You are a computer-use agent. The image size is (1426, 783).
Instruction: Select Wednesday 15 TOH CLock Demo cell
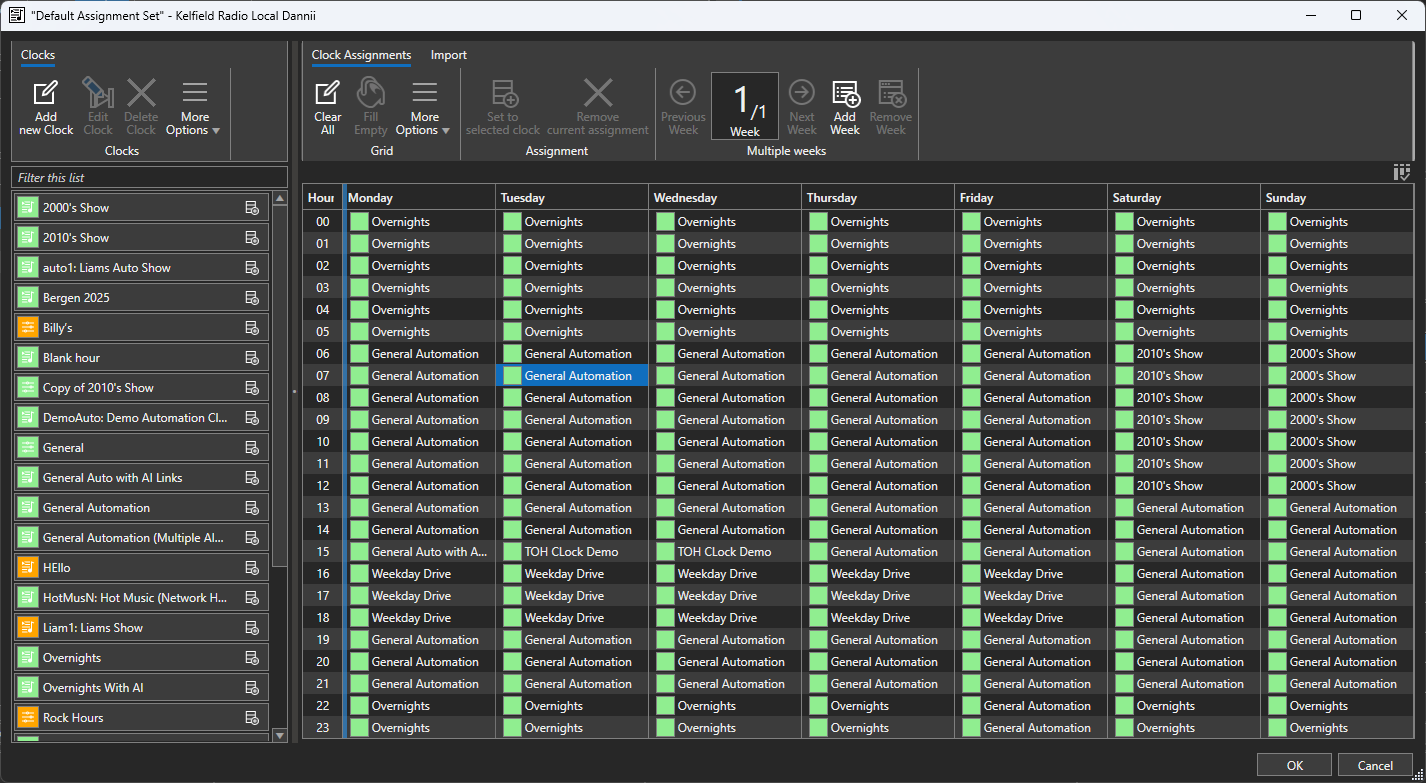pos(725,552)
